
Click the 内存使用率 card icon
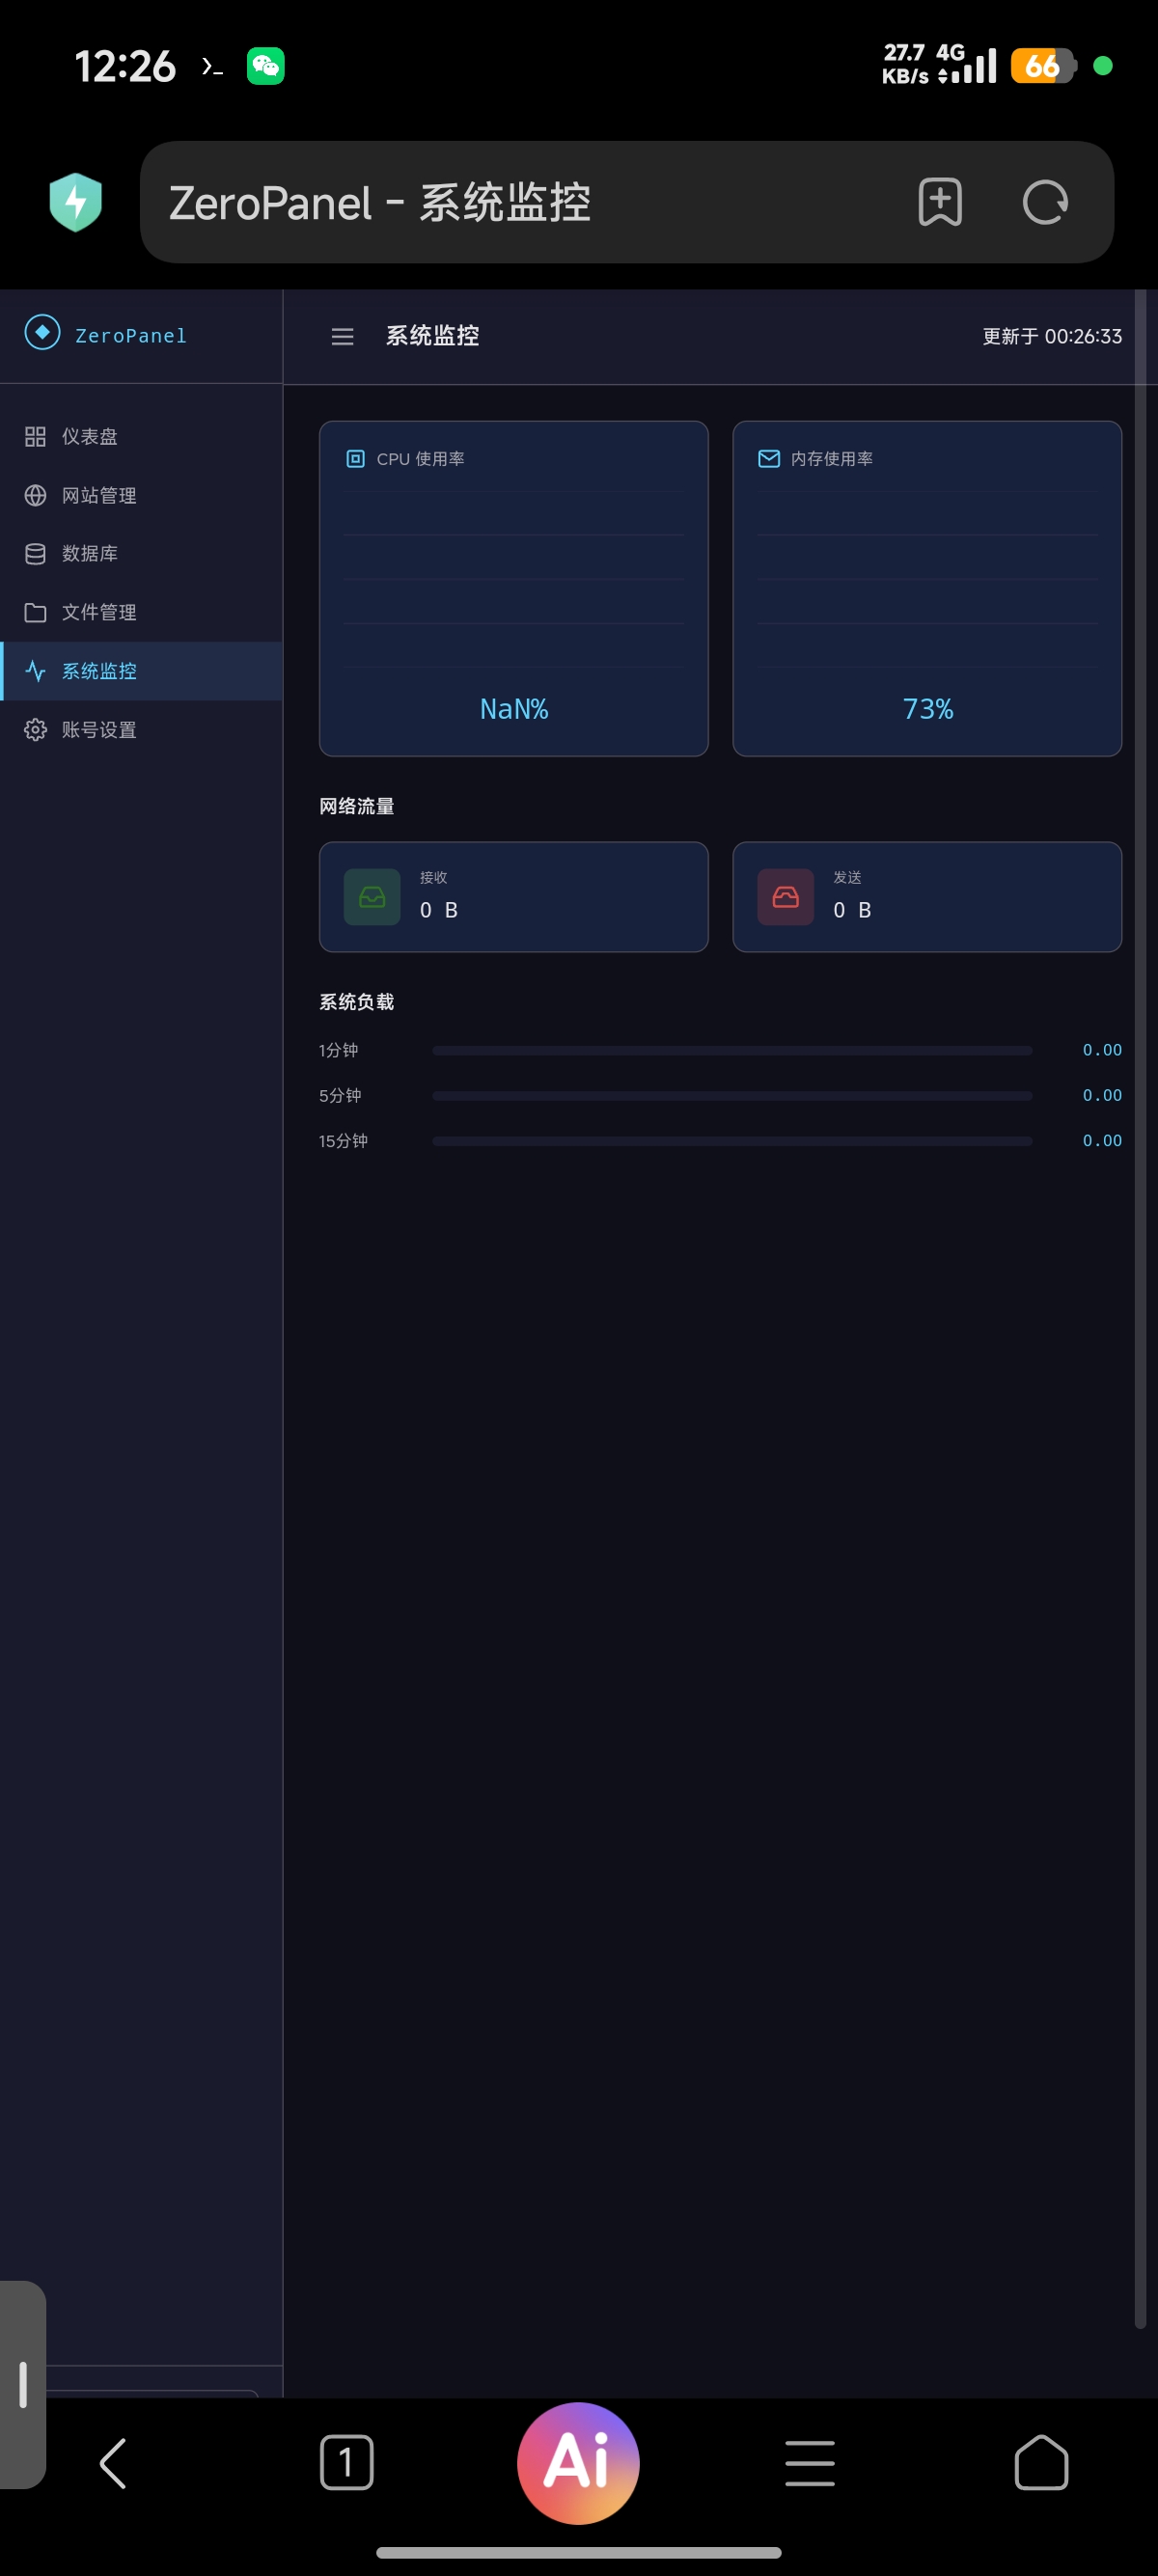pyautogui.click(x=769, y=459)
